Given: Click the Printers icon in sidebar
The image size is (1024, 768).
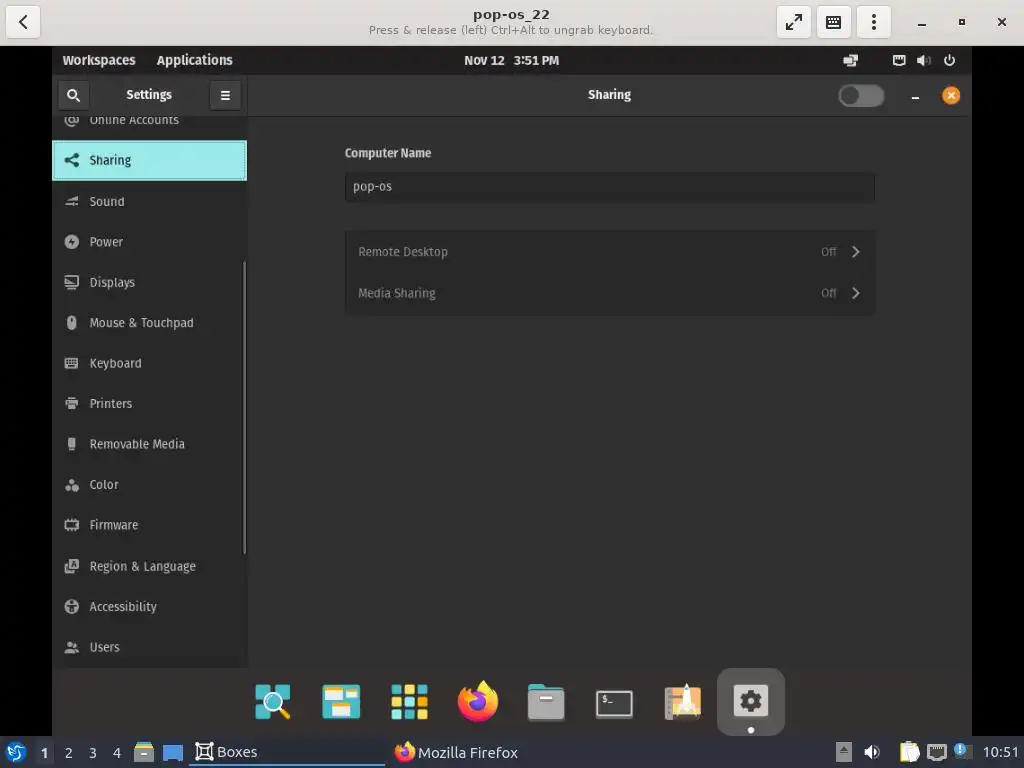Looking at the screenshot, I should click(x=72, y=404).
